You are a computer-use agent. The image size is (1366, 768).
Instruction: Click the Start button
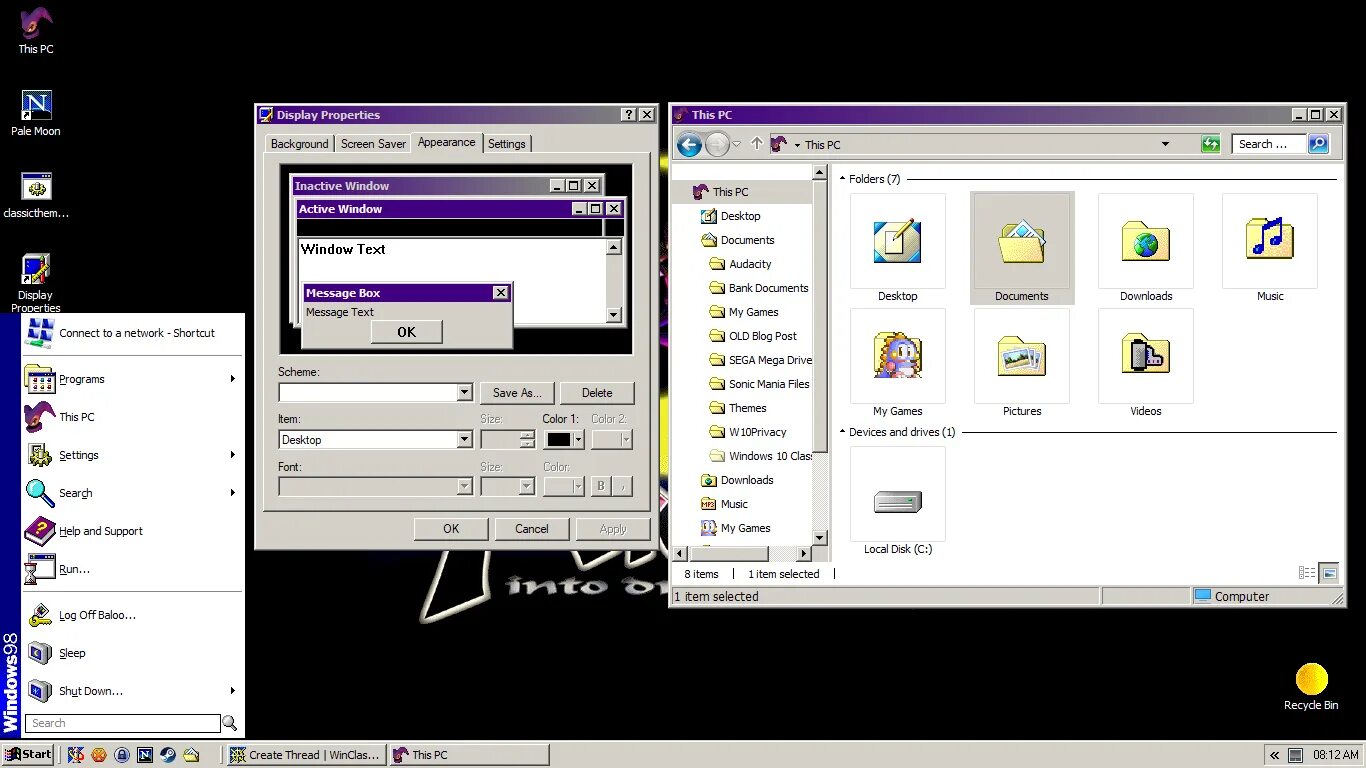point(28,755)
